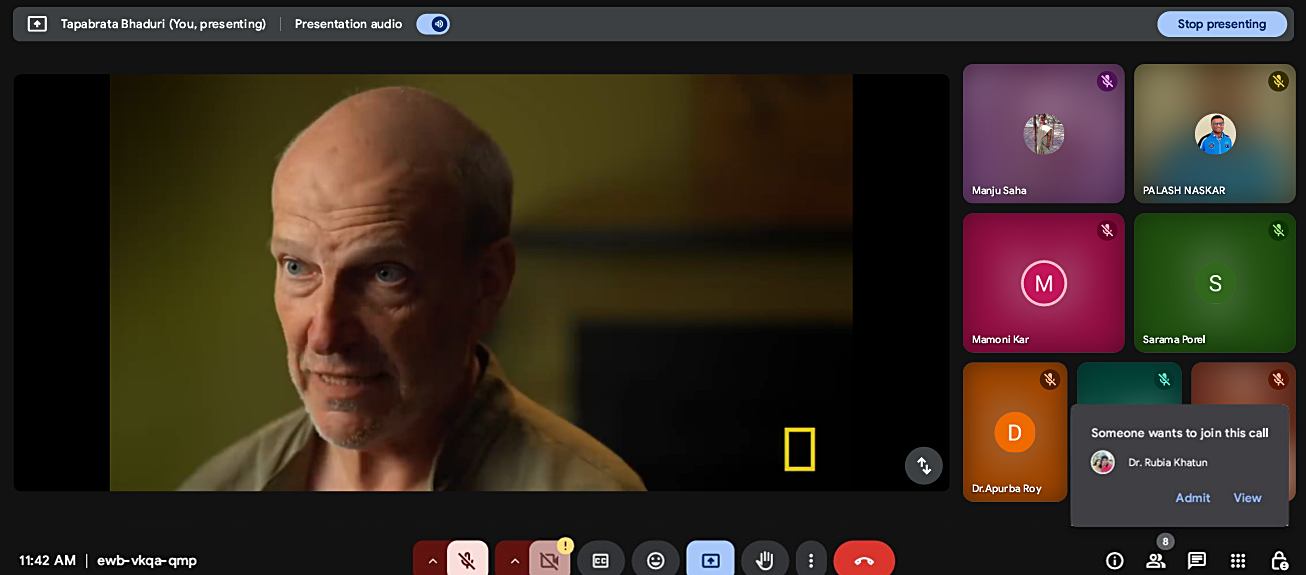
Task: Select Dr.Apurba Roy's tile
Action: [1015, 432]
